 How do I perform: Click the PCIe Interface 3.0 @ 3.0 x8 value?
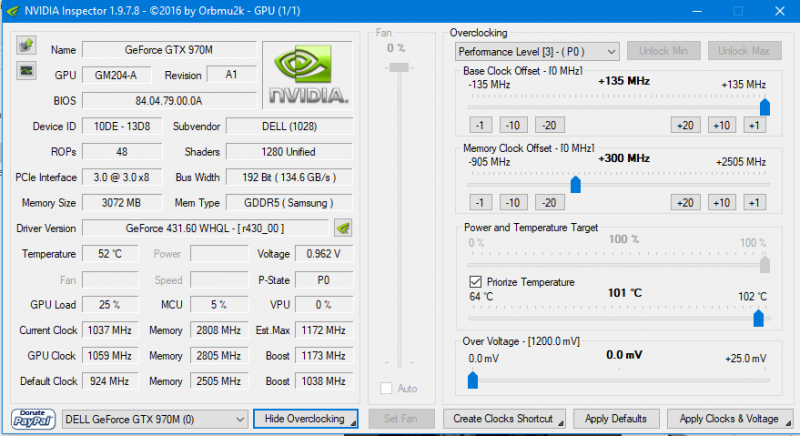(x=122, y=177)
